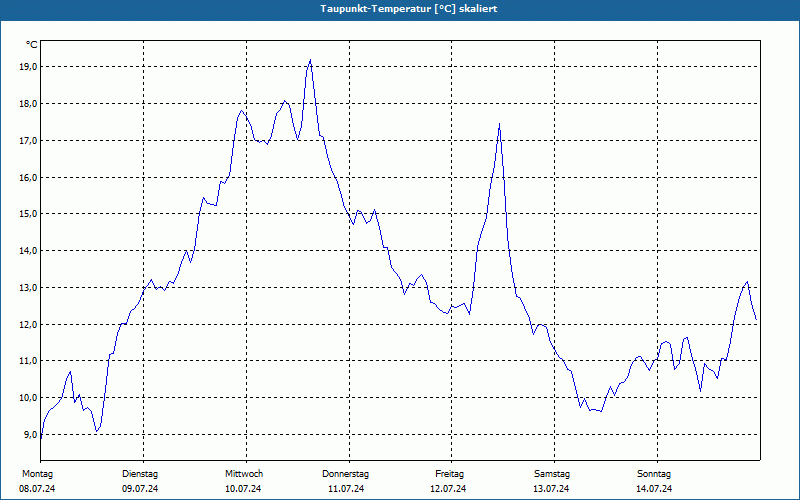Image resolution: width=800 pixels, height=500 pixels.
Task: Click the date 08.07.24
Action: 37,489
